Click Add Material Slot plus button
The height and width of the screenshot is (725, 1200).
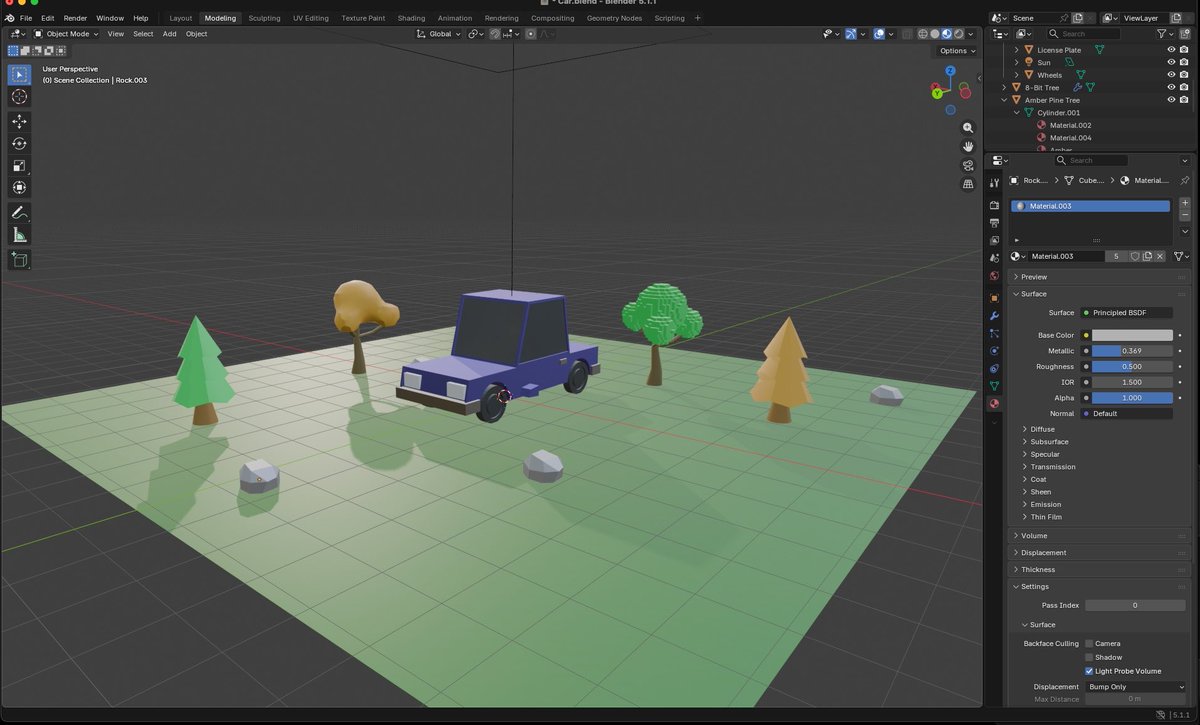[1185, 203]
